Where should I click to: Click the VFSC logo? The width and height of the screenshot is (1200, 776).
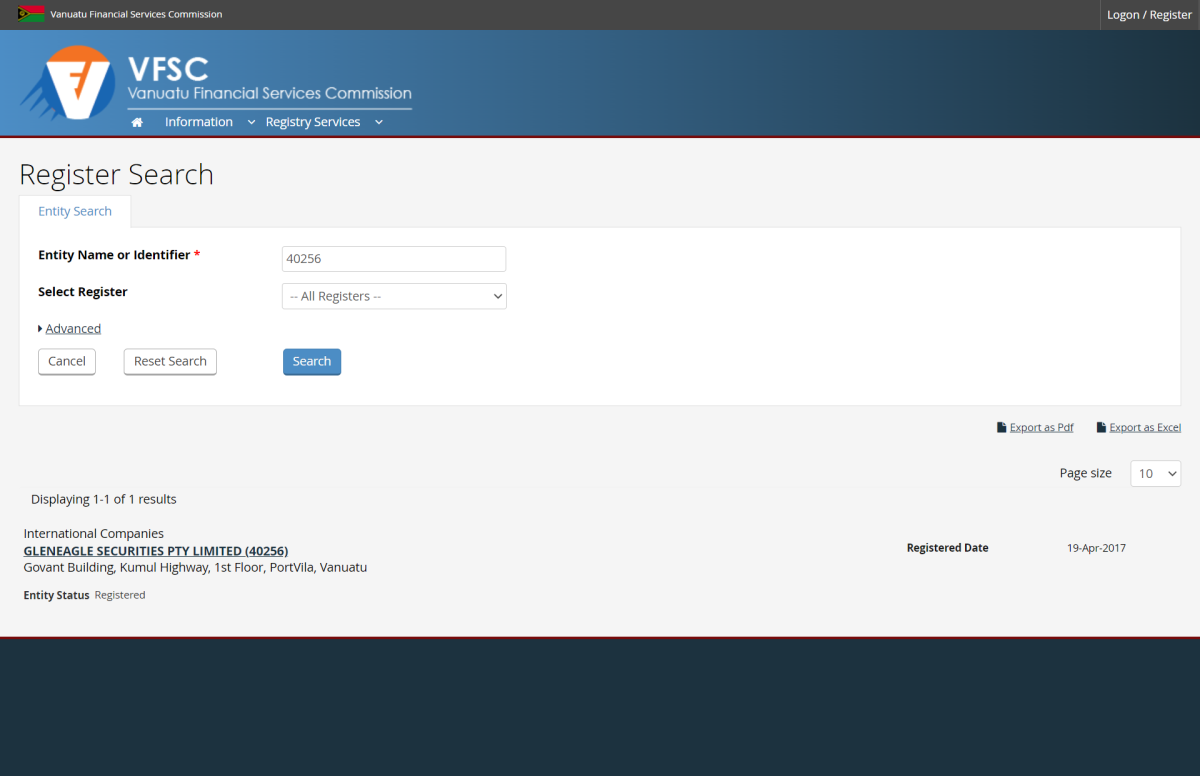coord(68,83)
